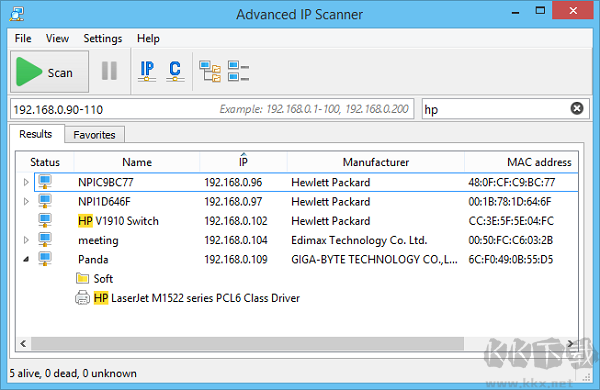Click GIGA-BYTE TECHNOLOGY manufacturer cell
The height and width of the screenshot is (390, 600).
374,259
